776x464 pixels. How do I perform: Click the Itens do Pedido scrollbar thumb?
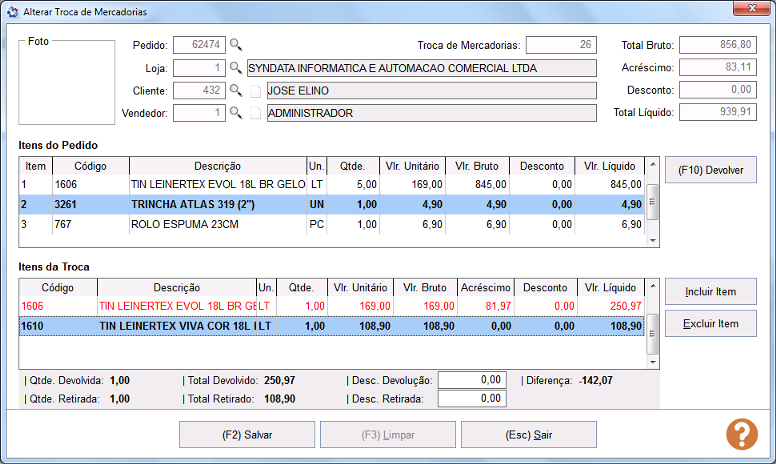click(x=653, y=202)
